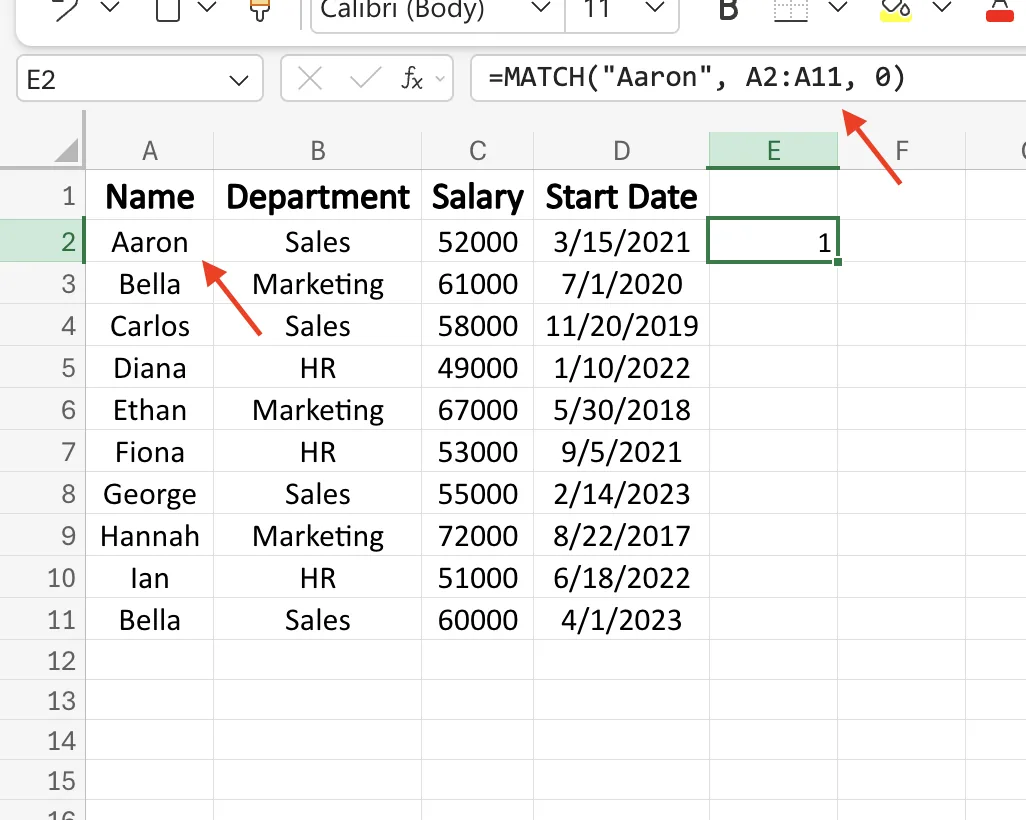Click the Marketing cell in Ethan's row
This screenshot has height=820, width=1026.
click(x=318, y=410)
